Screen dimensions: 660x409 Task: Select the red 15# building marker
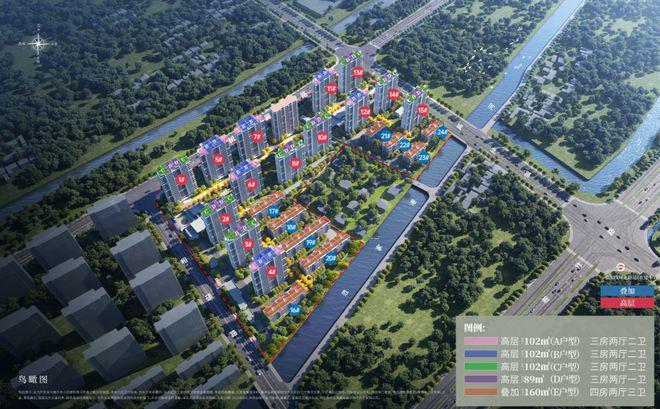pyautogui.click(x=423, y=111)
